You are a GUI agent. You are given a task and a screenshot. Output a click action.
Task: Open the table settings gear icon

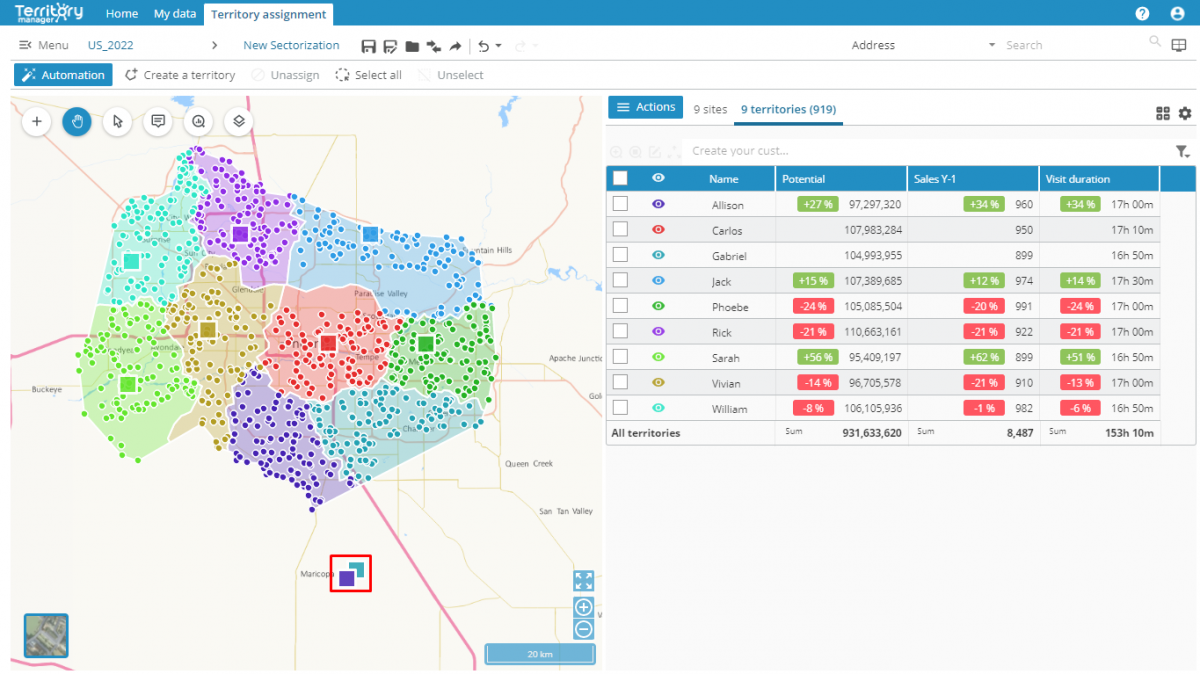(x=1185, y=114)
